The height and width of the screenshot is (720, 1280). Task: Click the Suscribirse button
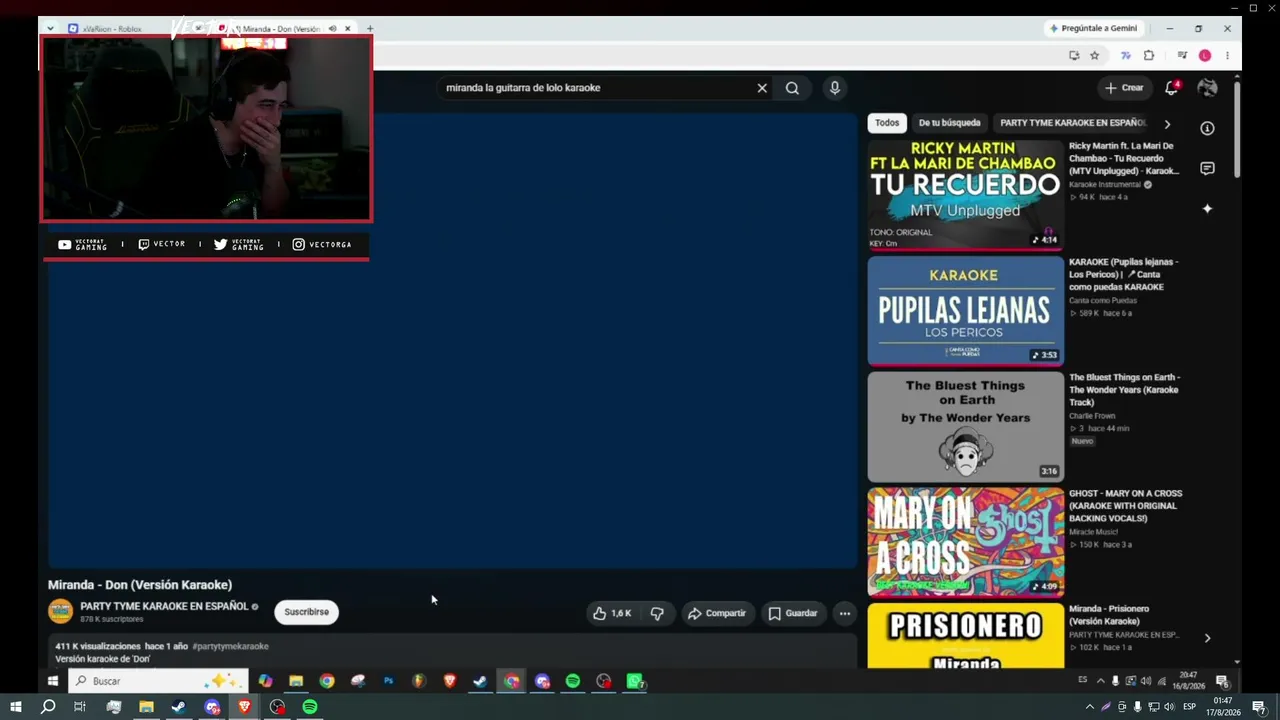[x=306, y=612]
